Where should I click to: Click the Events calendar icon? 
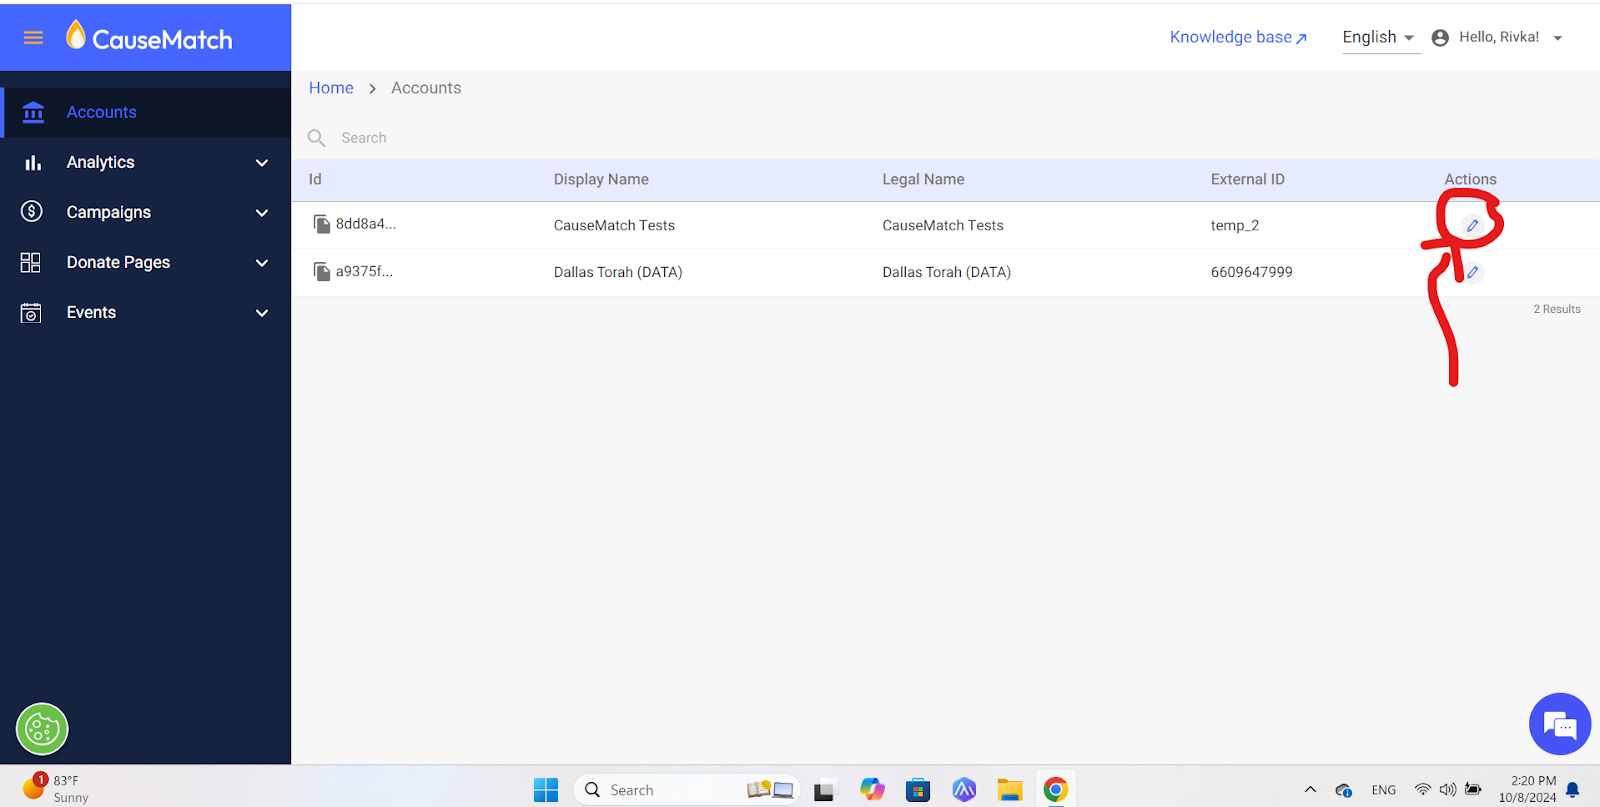click(x=31, y=313)
